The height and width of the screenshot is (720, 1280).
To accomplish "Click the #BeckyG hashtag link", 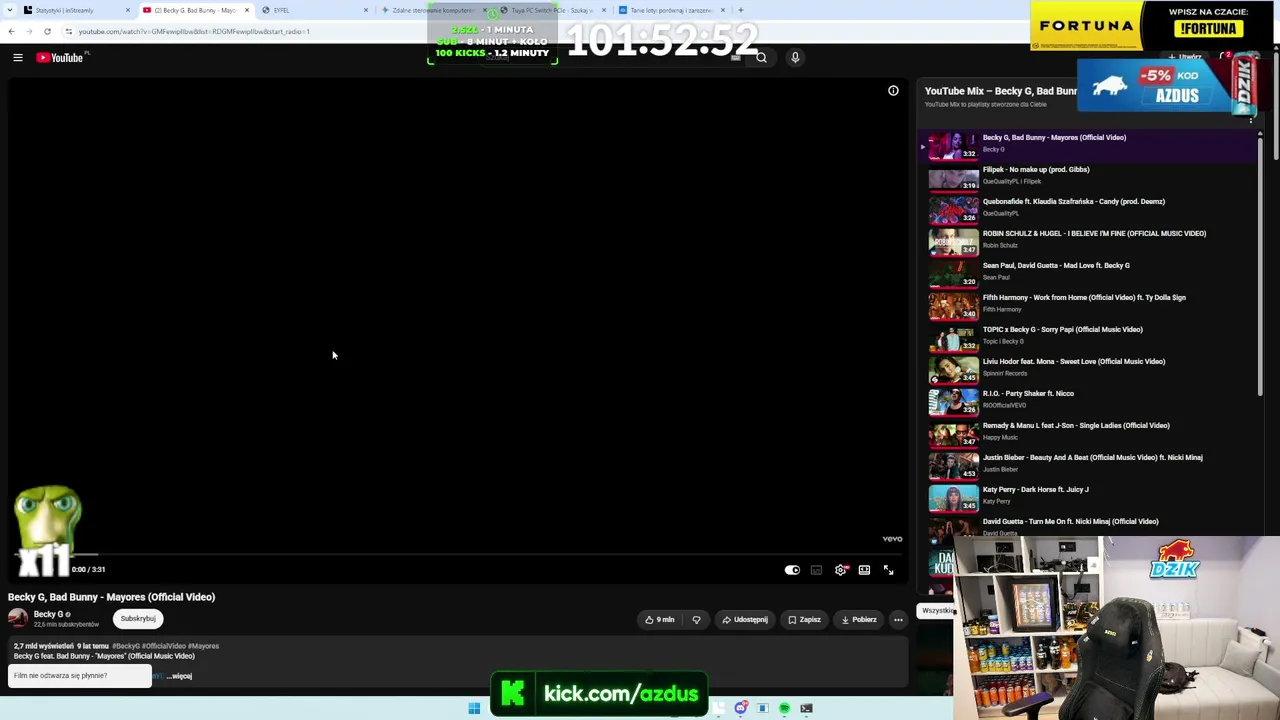I will click(x=126, y=646).
